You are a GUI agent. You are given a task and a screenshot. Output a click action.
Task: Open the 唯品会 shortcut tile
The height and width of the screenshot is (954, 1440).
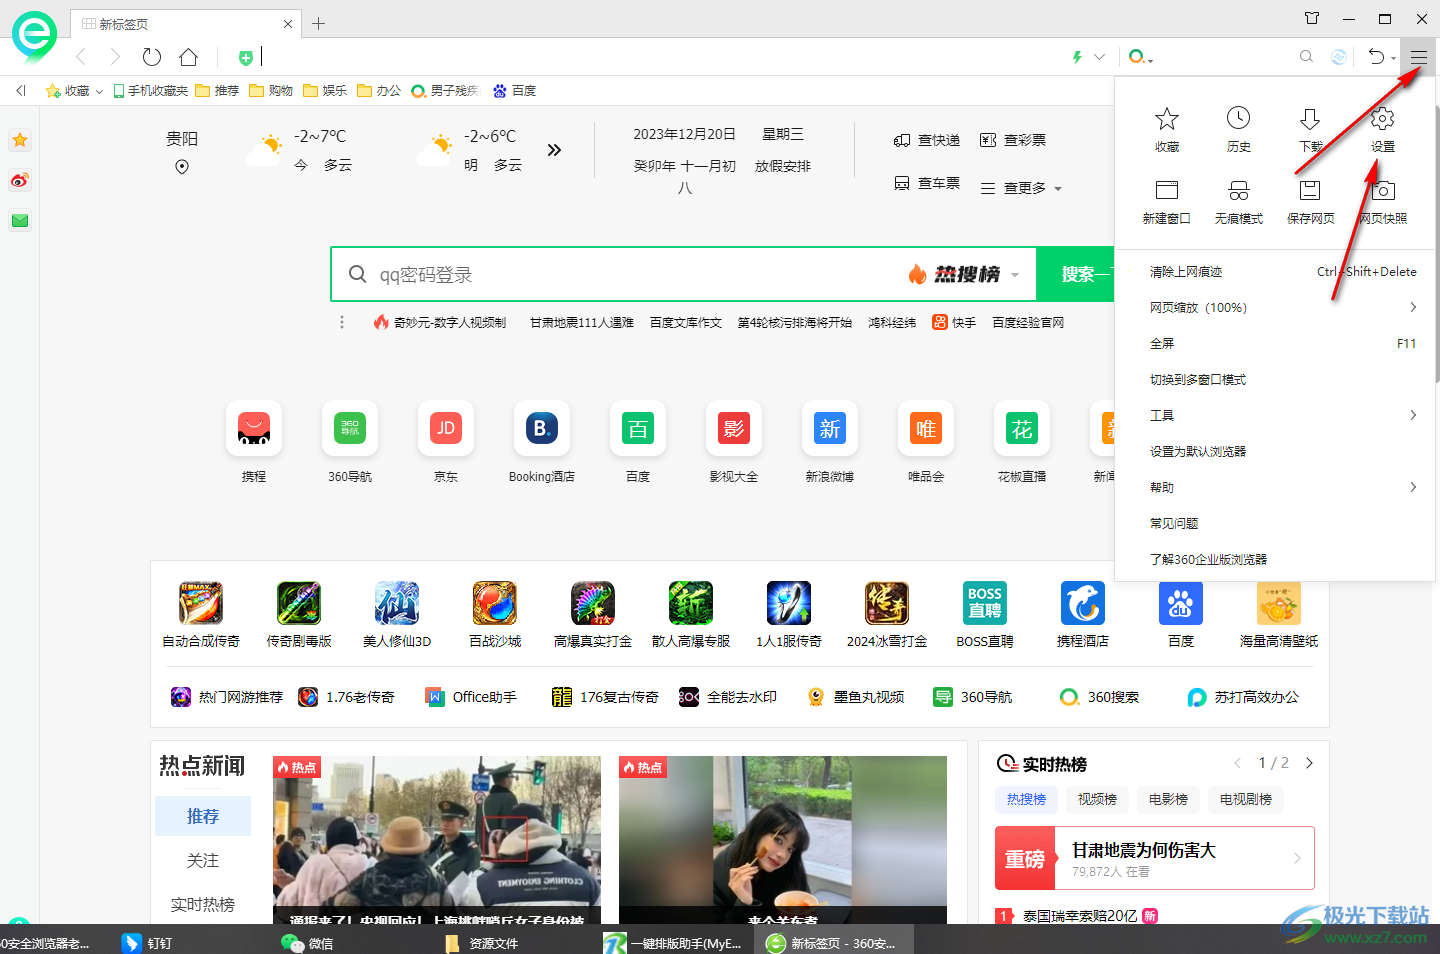(926, 429)
